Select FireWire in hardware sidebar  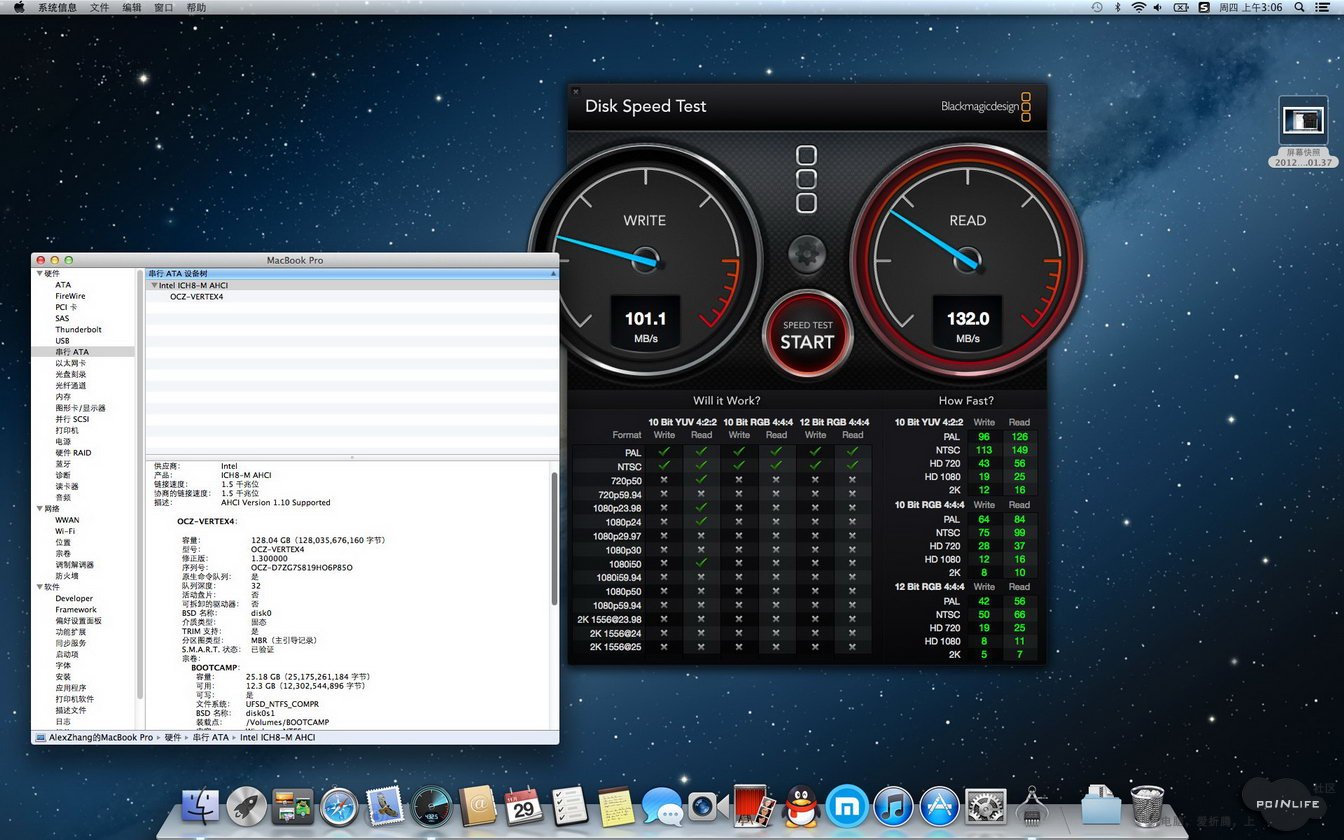[70, 296]
